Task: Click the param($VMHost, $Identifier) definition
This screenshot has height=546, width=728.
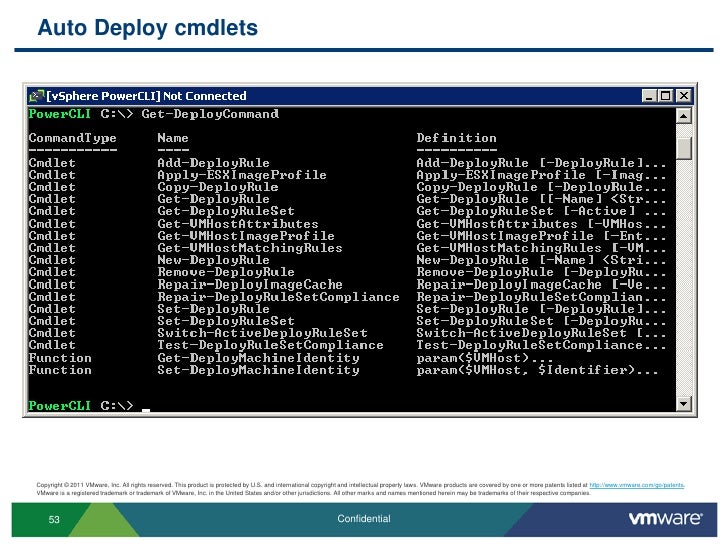Action: click(x=537, y=370)
